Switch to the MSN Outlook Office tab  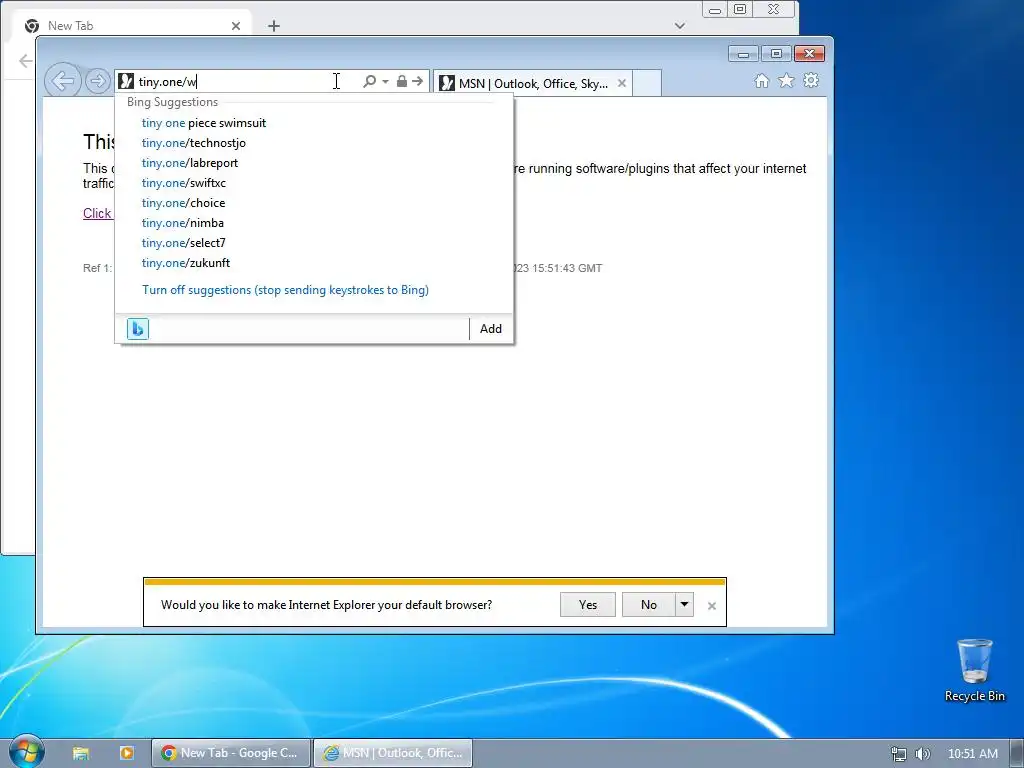pos(532,84)
